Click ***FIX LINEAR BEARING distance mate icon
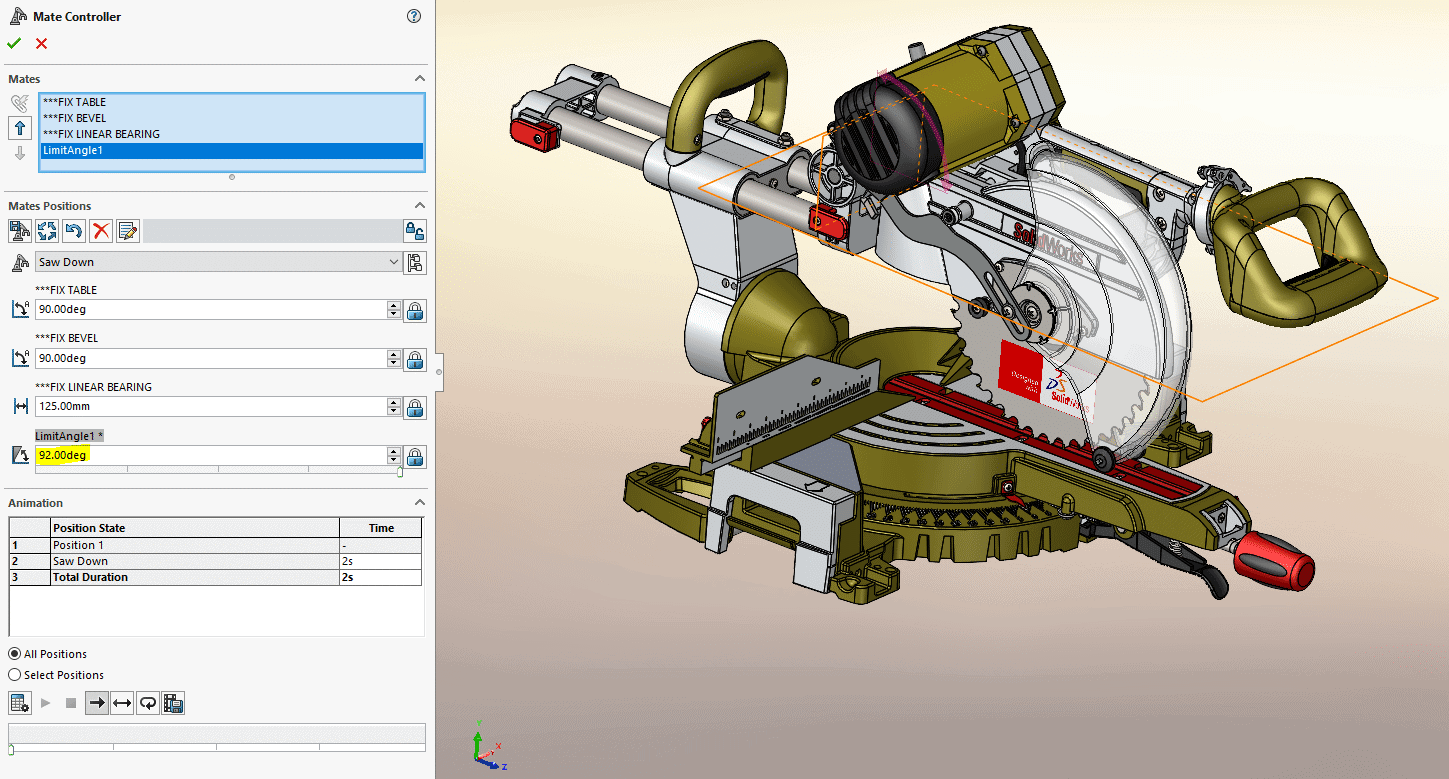Screen dimensions: 1449x779 (x=20, y=407)
